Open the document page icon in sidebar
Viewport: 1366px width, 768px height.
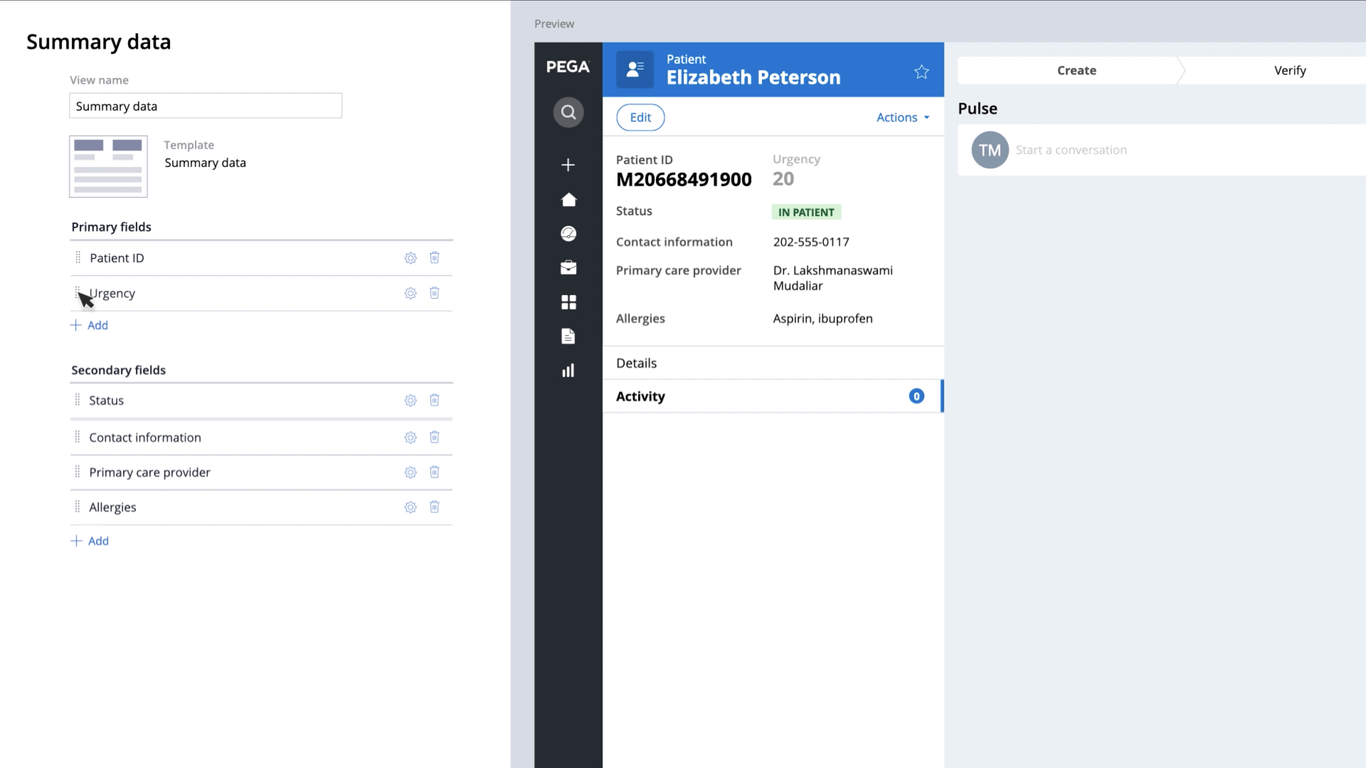click(x=568, y=336)
